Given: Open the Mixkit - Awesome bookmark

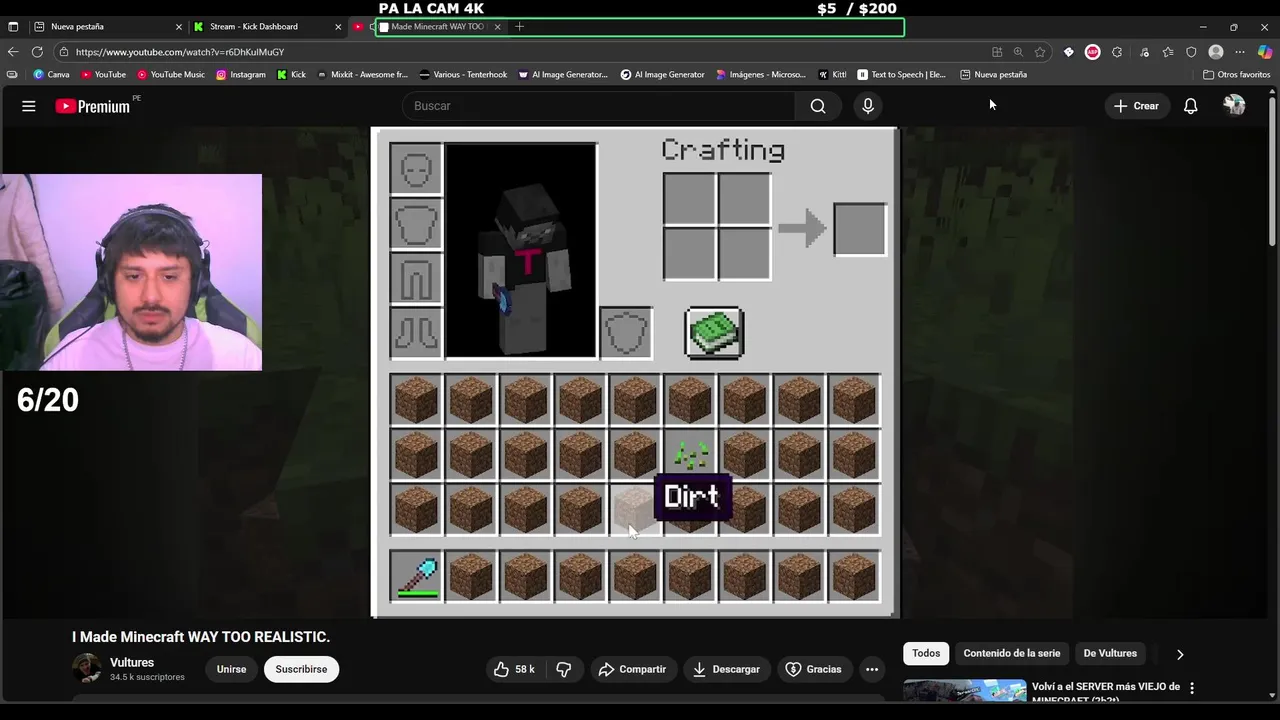Looking at the screenshot, I should coord(362,74).
